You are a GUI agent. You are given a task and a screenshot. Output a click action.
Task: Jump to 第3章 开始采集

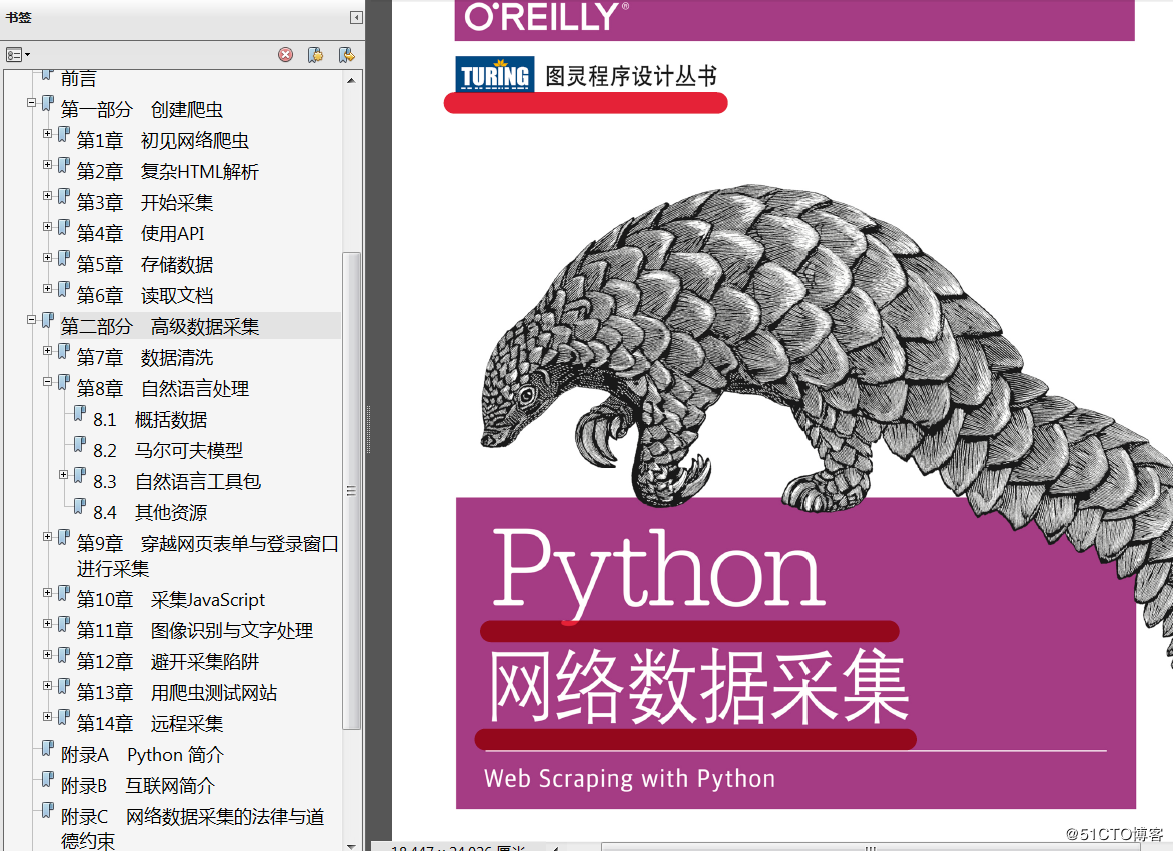pyautogui.click(x=145, y=203)
